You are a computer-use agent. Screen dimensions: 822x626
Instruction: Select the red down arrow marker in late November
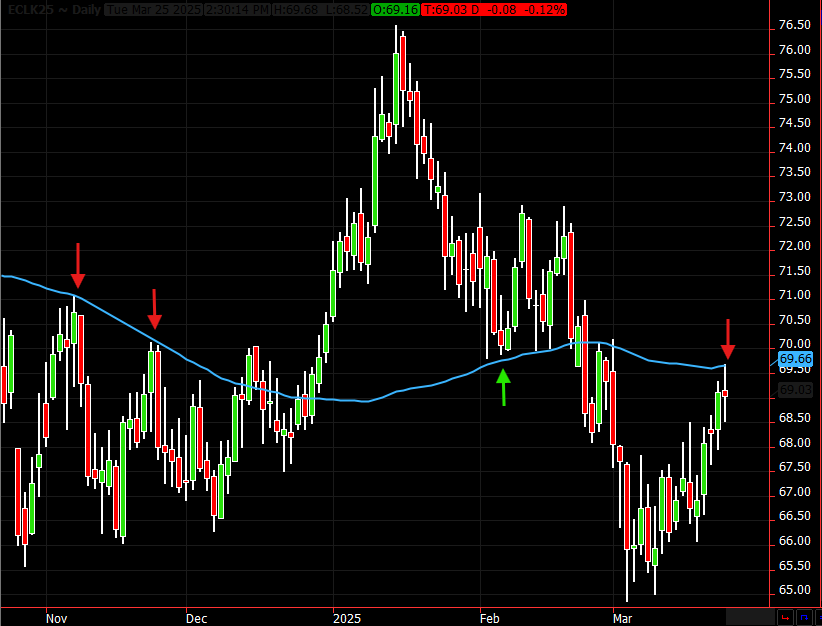[154, 309]
